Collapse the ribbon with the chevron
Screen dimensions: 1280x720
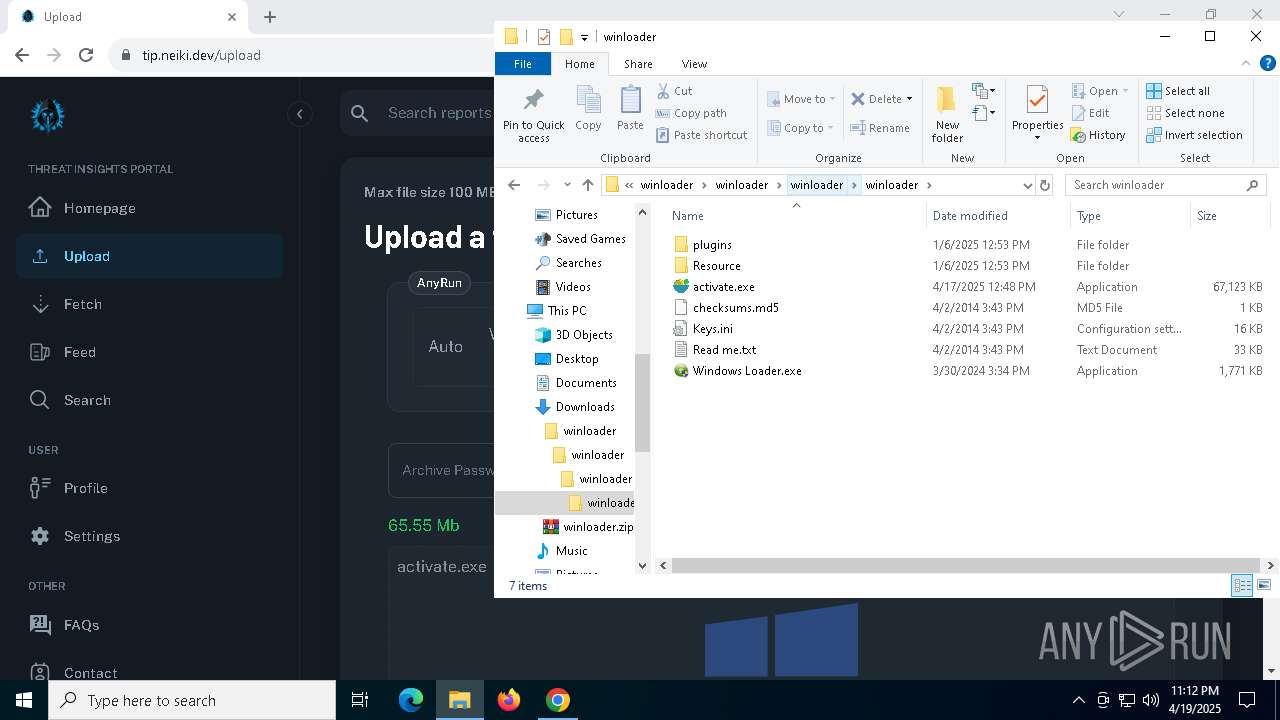(x=1246, y=63)
